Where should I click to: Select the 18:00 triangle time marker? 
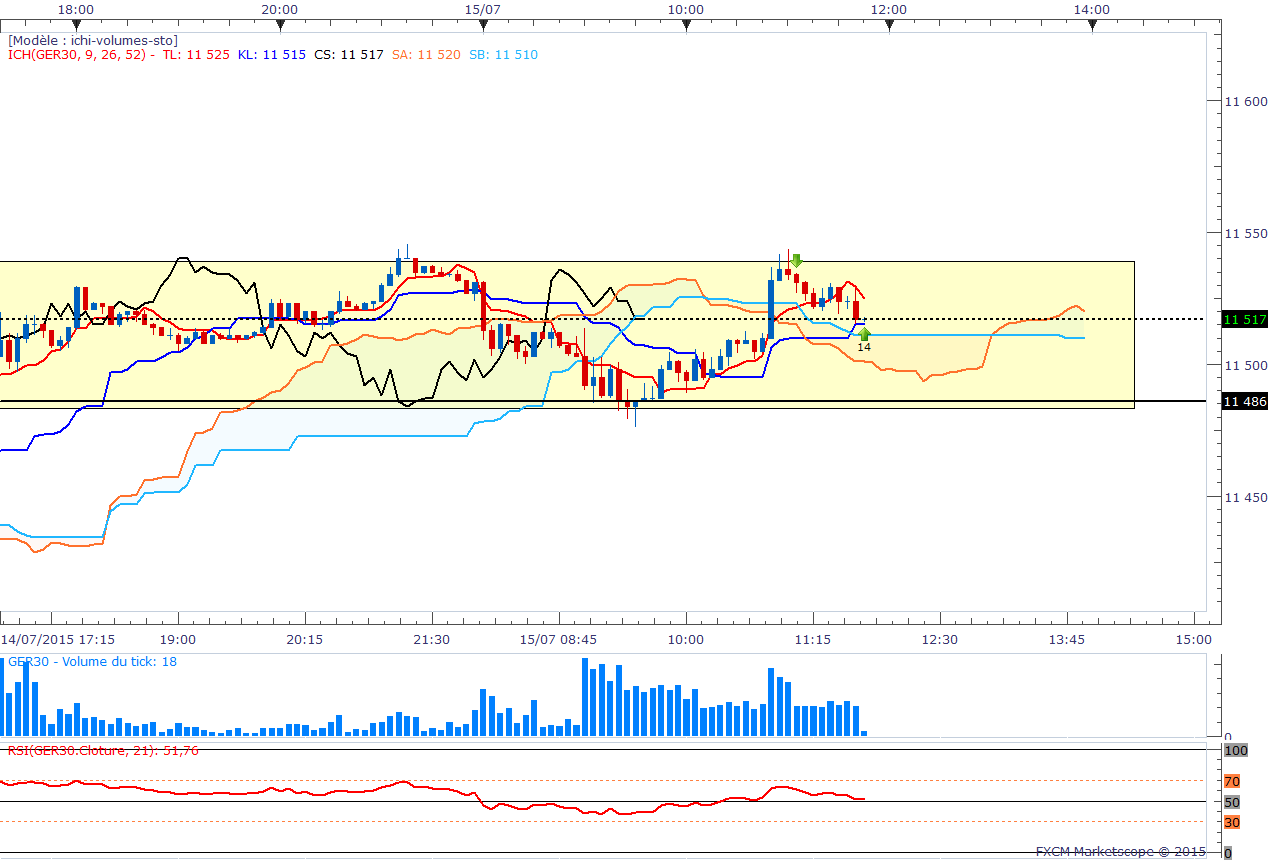click(x=76, y=26)
